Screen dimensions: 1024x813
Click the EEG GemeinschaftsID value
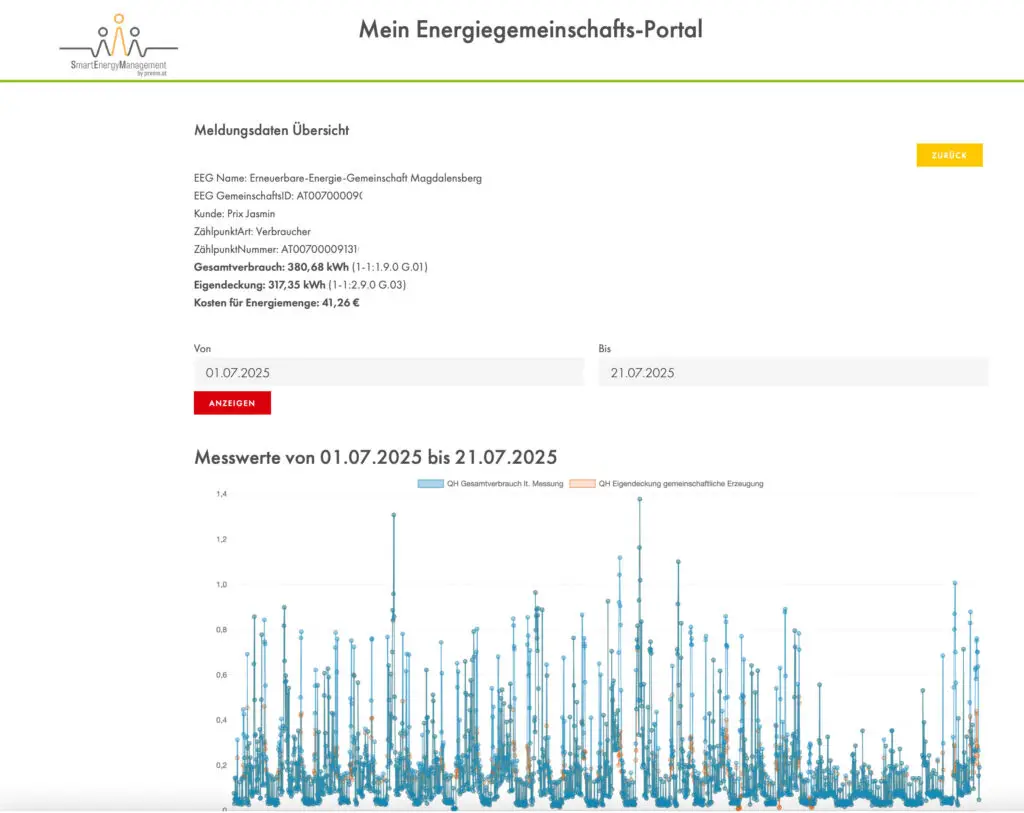(x=329, y=196)
